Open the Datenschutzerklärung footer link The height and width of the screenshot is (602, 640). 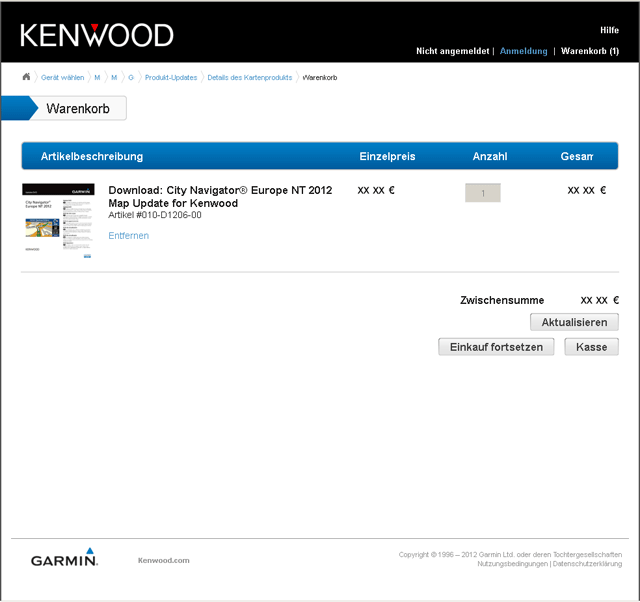587,564
